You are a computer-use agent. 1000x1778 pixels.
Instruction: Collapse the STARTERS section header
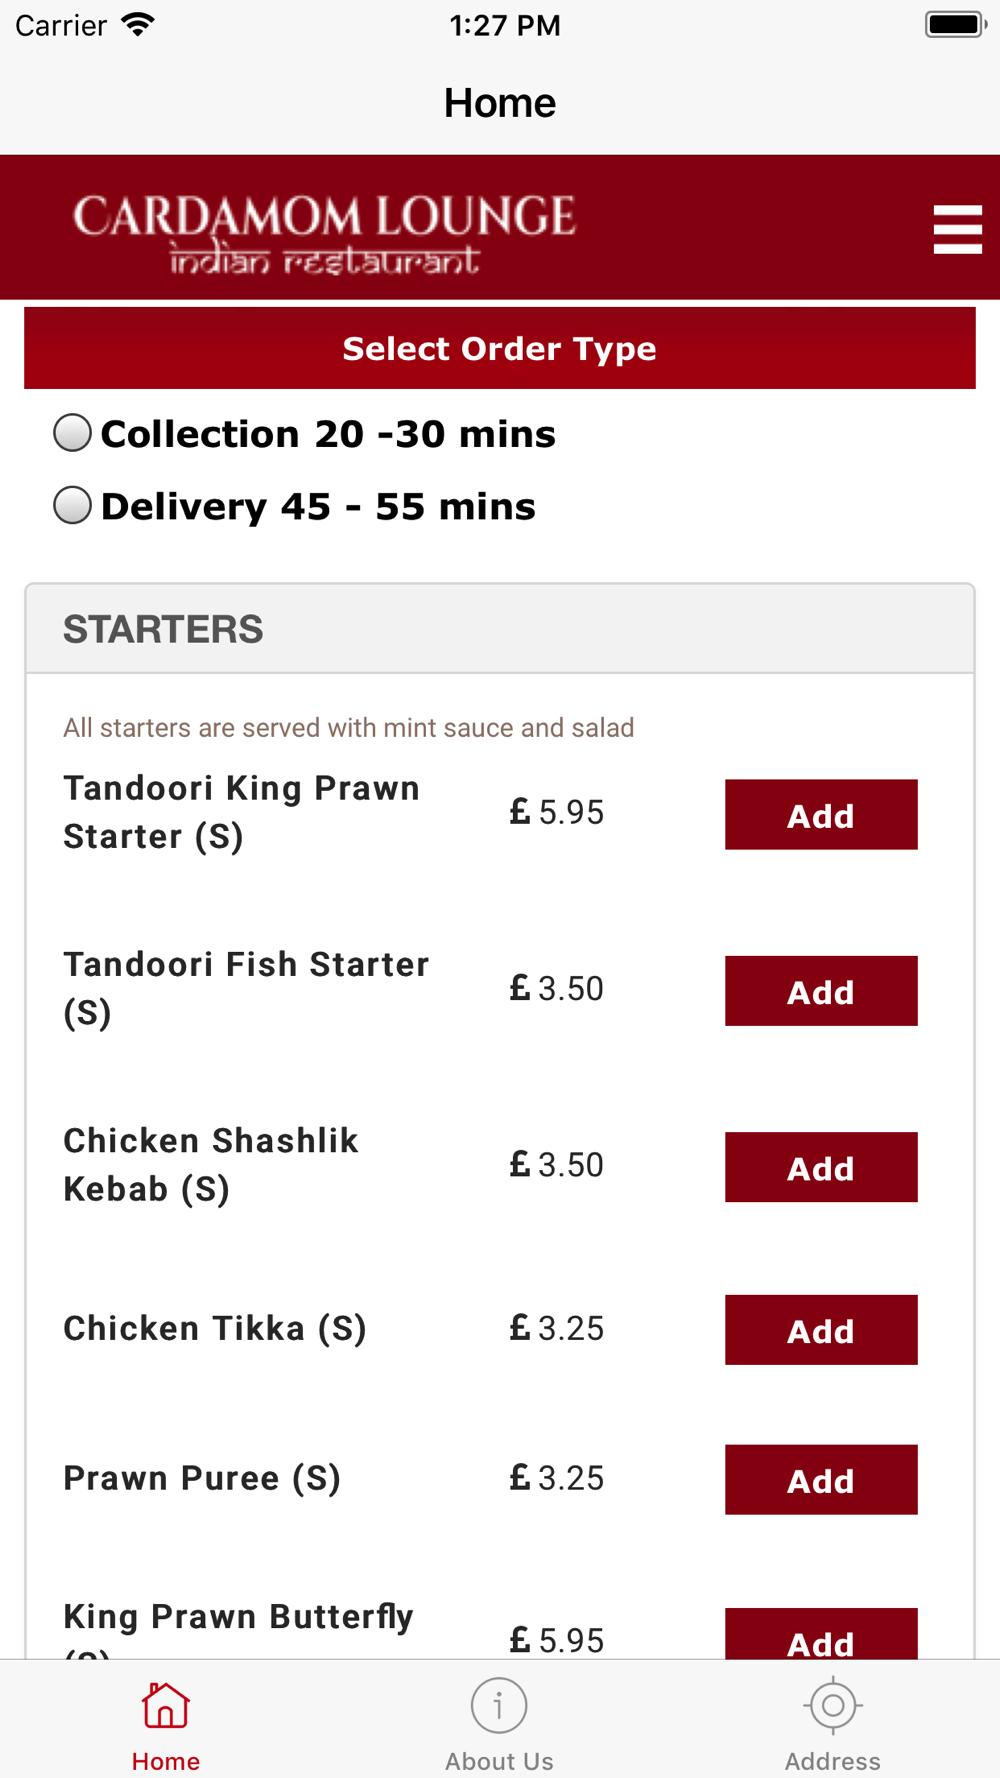pyautogui.click(x=500, y=629)
